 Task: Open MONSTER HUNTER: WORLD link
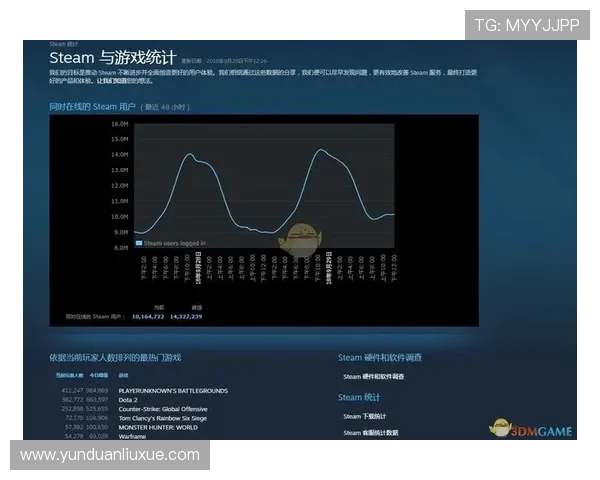(x=158, y=428)
